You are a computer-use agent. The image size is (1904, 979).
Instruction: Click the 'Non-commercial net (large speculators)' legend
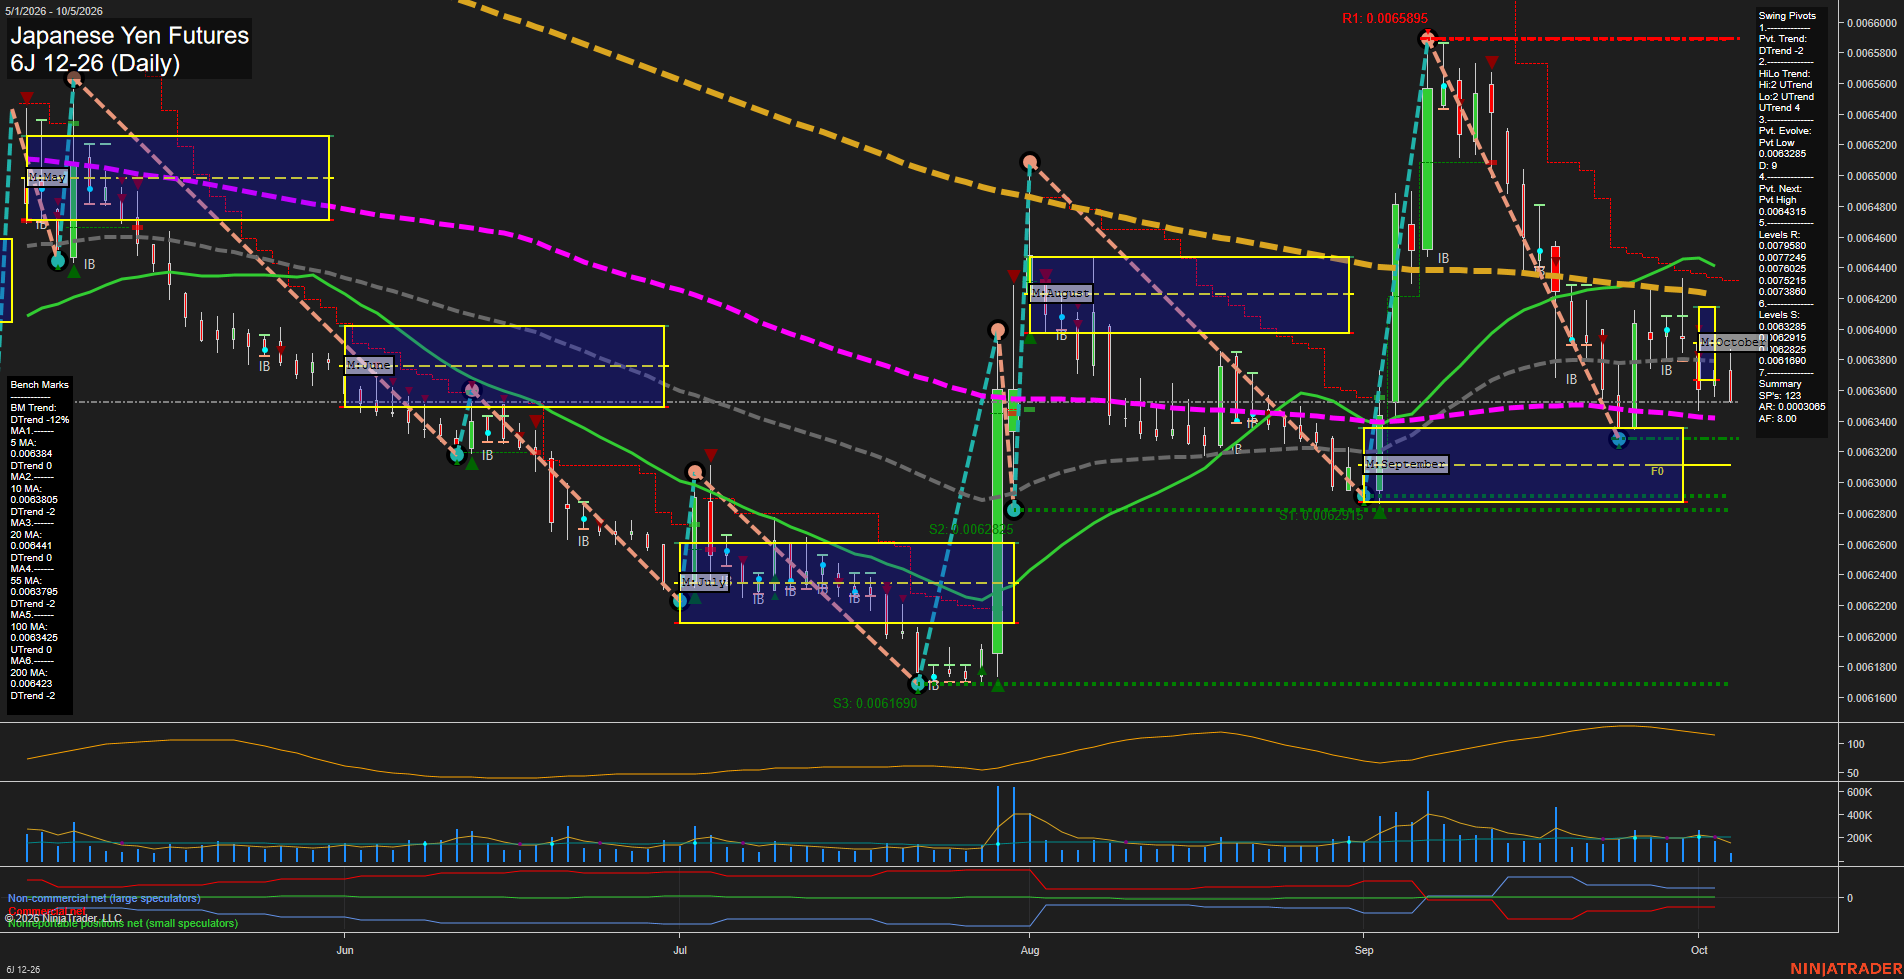coord(104,898)
